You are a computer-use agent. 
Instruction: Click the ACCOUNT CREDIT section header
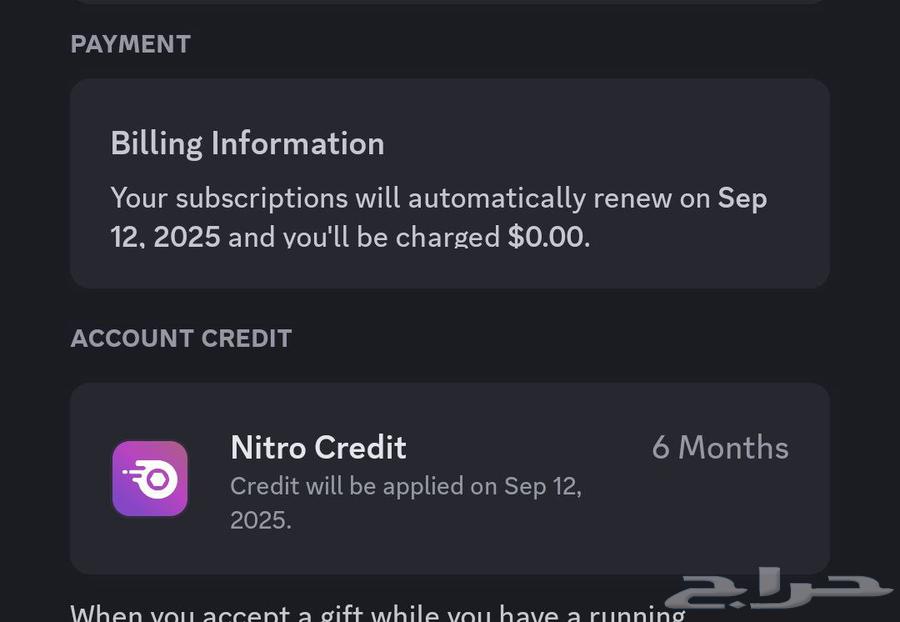pyautogui.click(x=181, y=338)
